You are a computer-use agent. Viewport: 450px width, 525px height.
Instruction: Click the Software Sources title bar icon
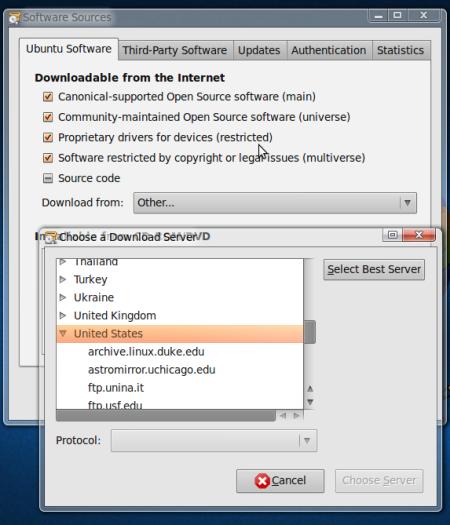click(x=14, y=18)
